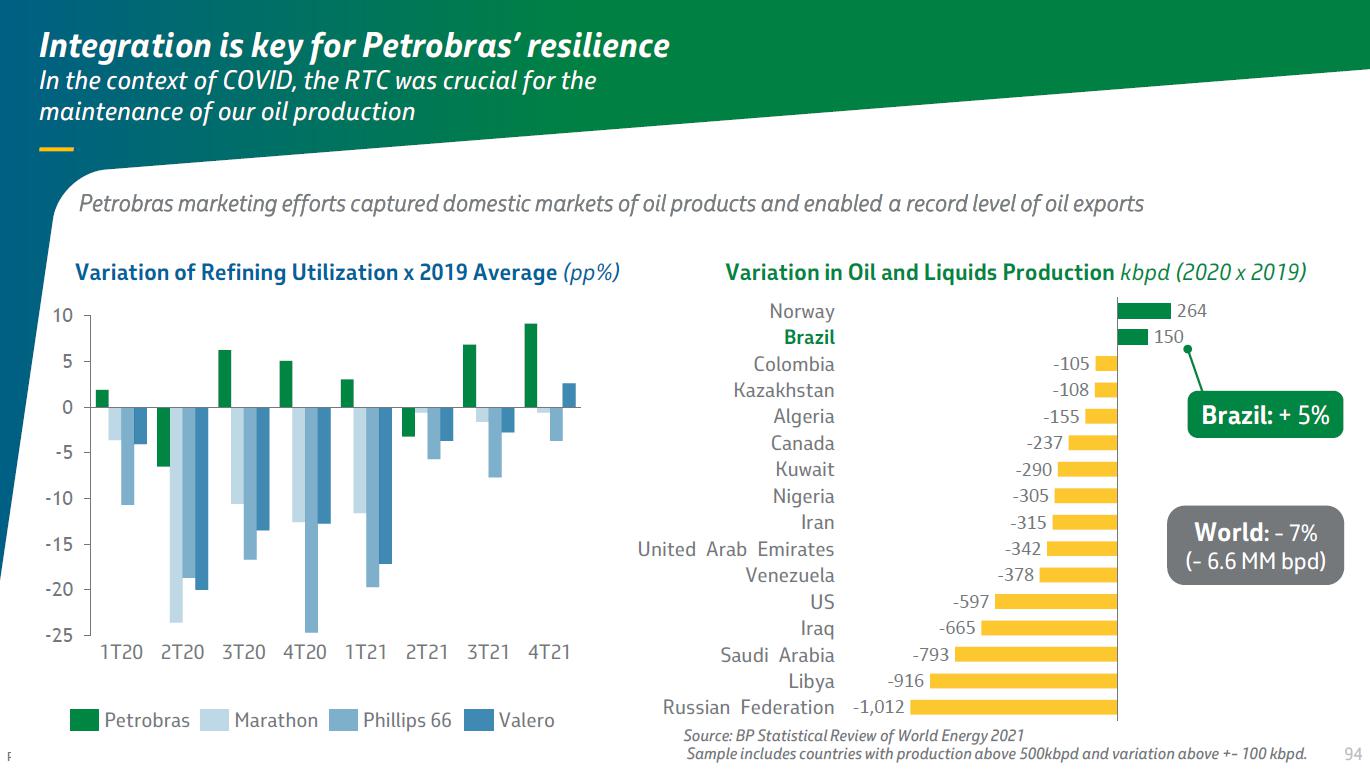Click the green Petrobras legend swatch
Image resolution: width=1370 pixels, height=771 pixels.
click(x=84, y=720)
